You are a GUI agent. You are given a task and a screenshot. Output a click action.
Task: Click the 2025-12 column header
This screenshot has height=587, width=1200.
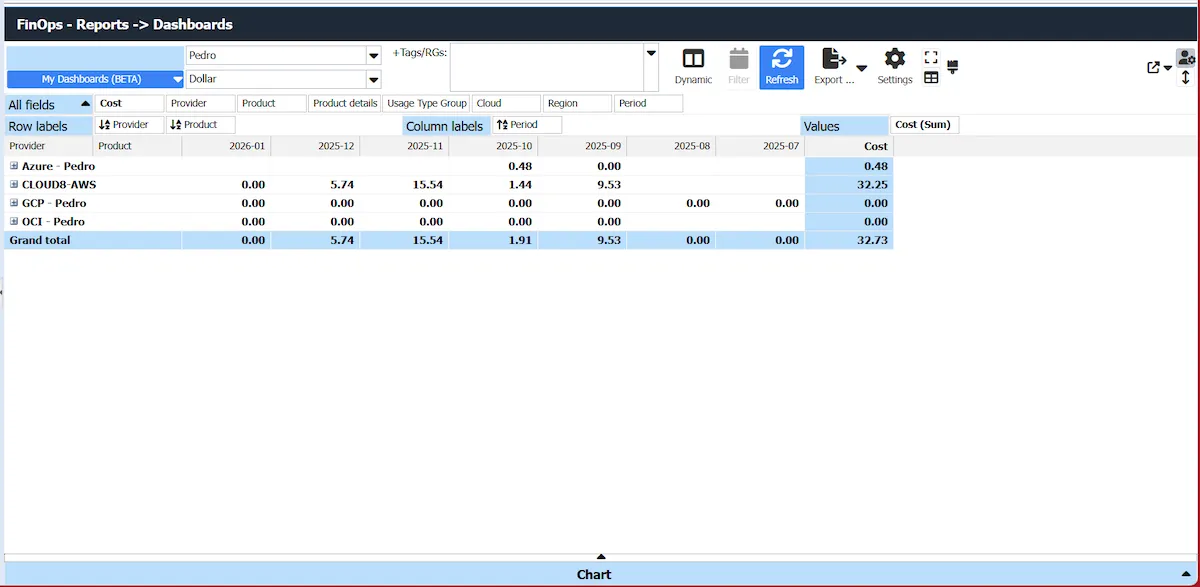[x=315, y=146]
